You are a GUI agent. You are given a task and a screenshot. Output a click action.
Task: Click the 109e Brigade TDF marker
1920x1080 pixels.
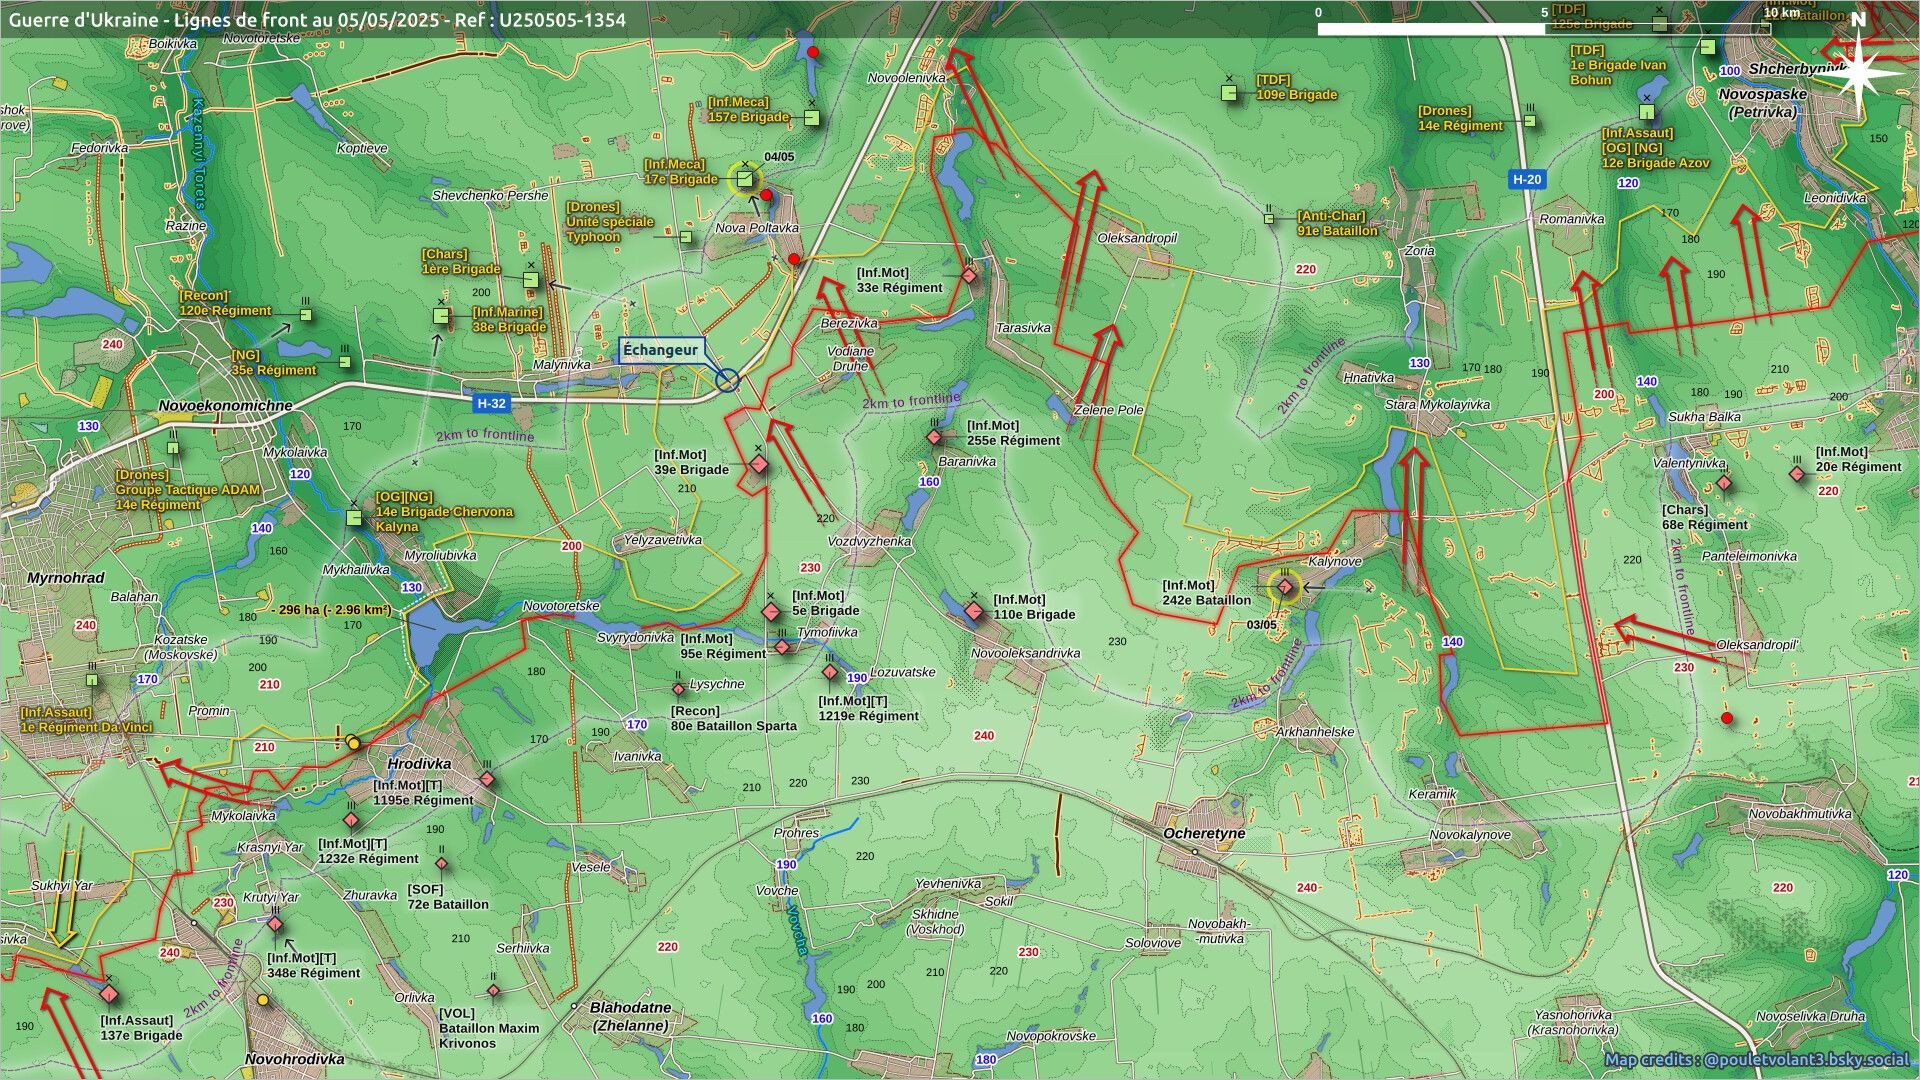(x=1230, y=93)
